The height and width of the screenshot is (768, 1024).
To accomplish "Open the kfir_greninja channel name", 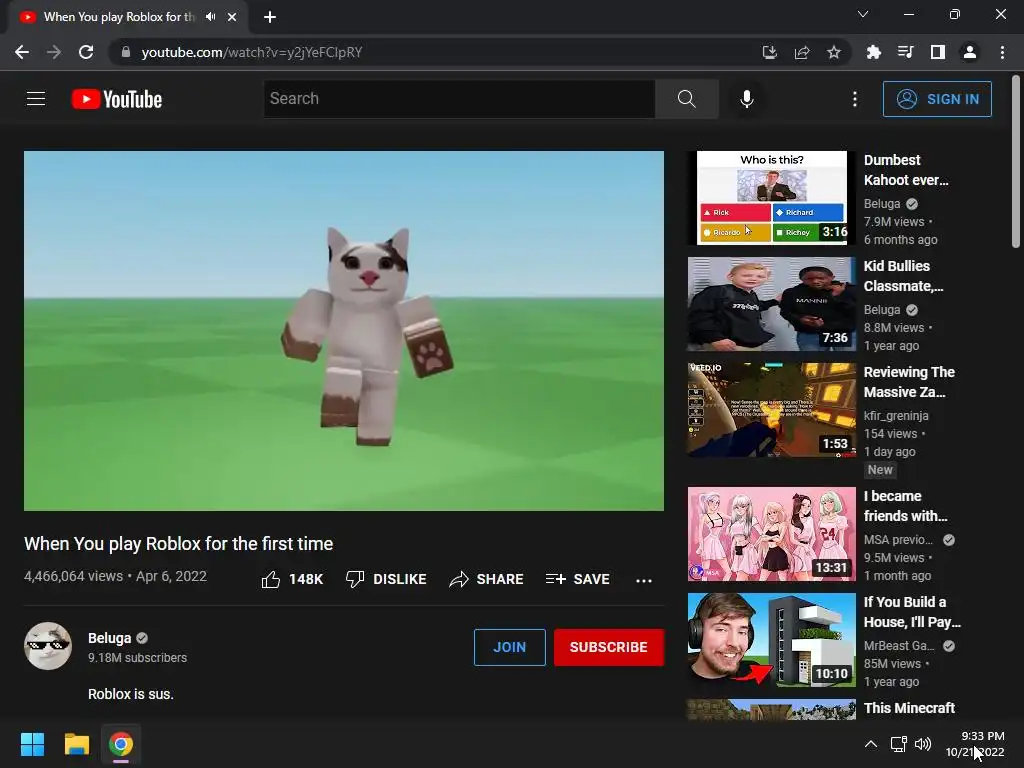I will click(x=896, y=415).
